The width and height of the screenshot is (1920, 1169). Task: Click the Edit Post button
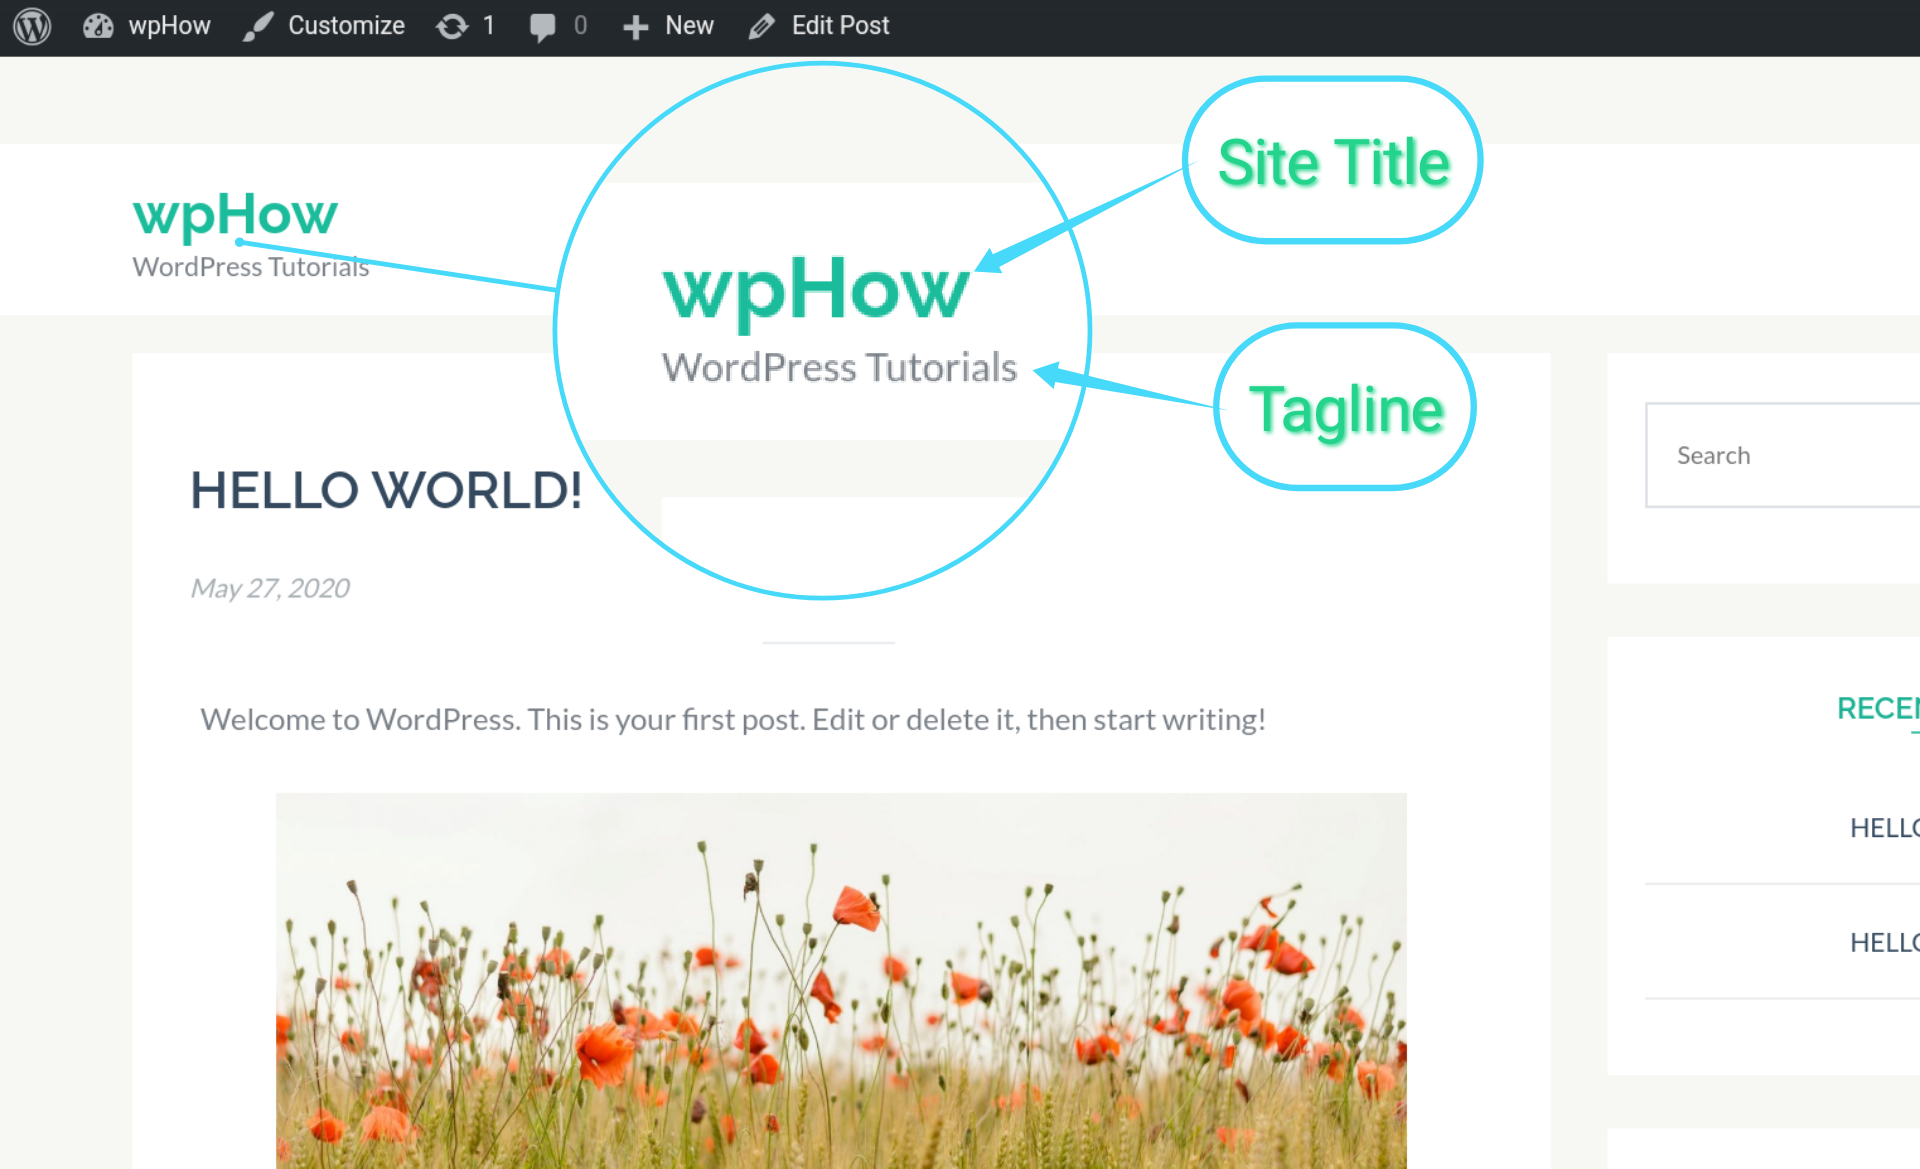pos(824,25)
